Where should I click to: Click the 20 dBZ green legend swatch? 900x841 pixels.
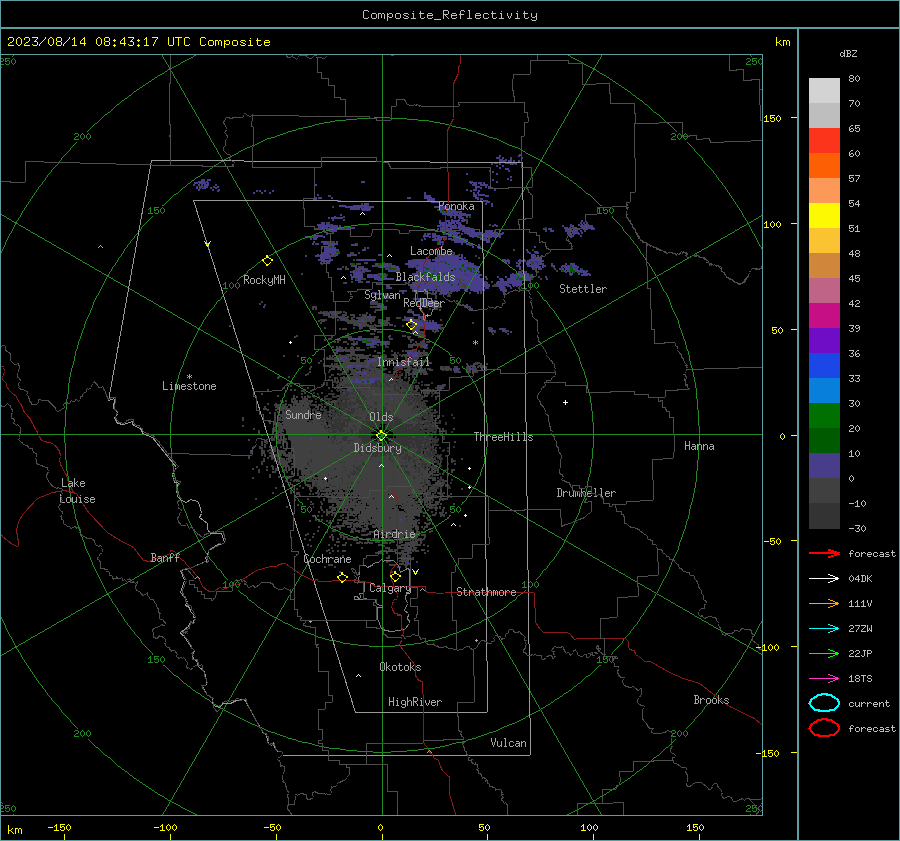pos(824,440)
